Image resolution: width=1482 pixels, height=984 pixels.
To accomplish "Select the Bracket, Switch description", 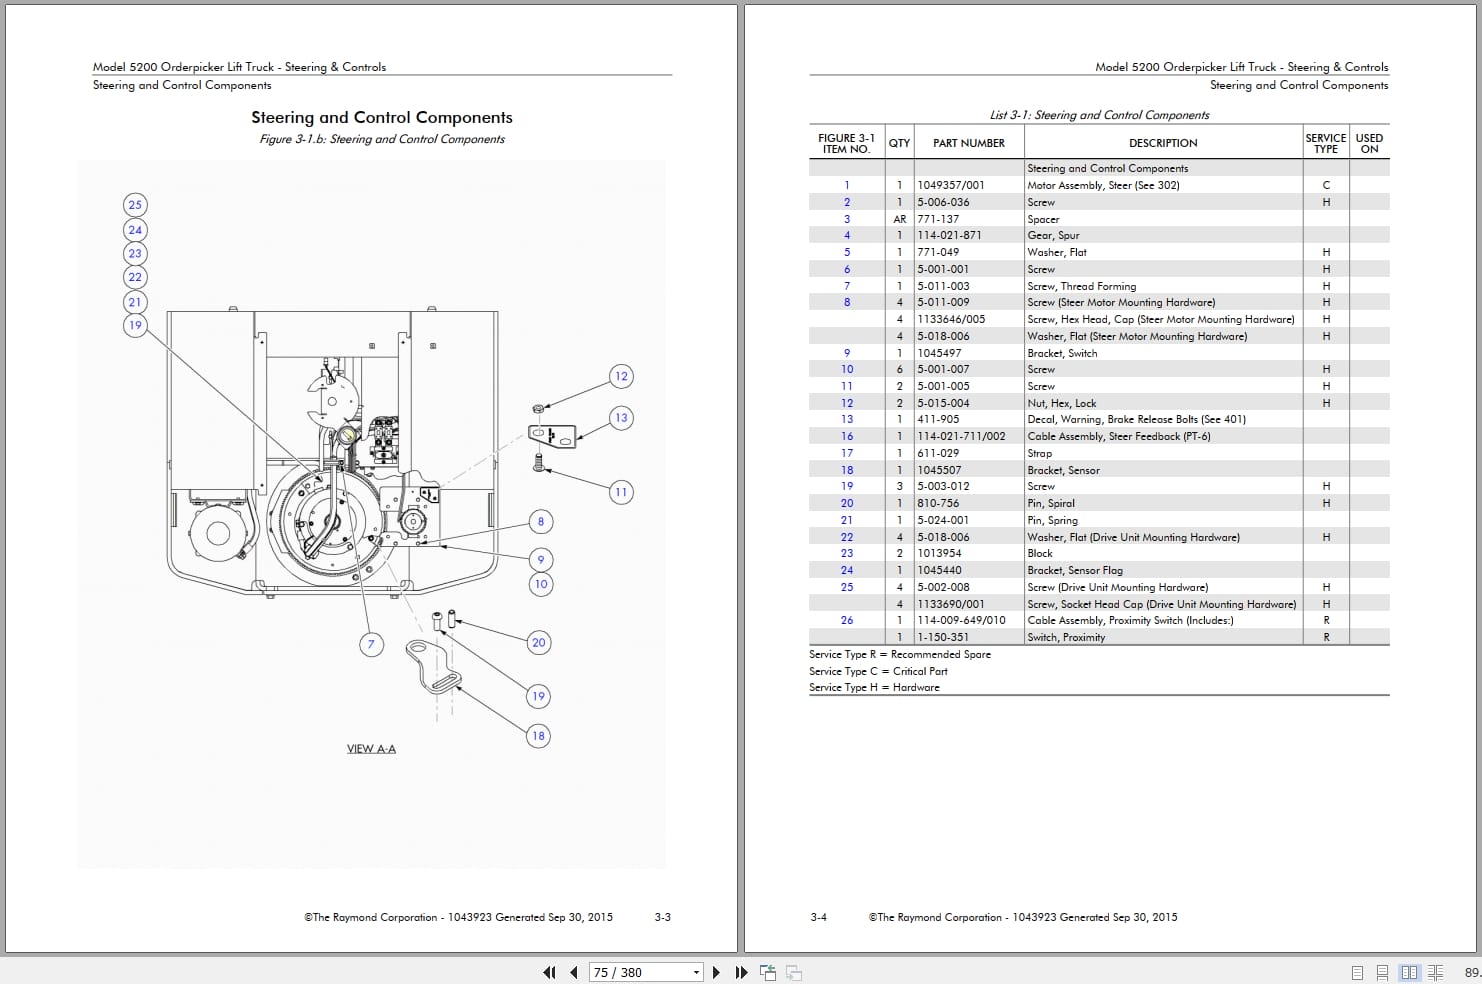I will (x=1062, y=353).
